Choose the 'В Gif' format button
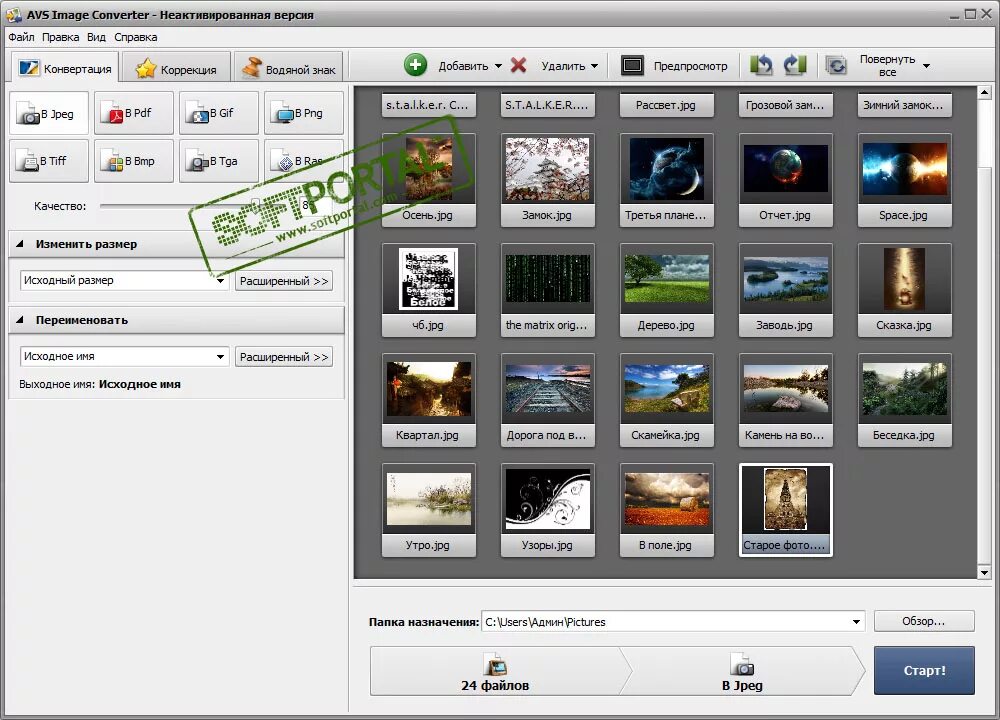 pyautogui.click(x=219, y=113)
